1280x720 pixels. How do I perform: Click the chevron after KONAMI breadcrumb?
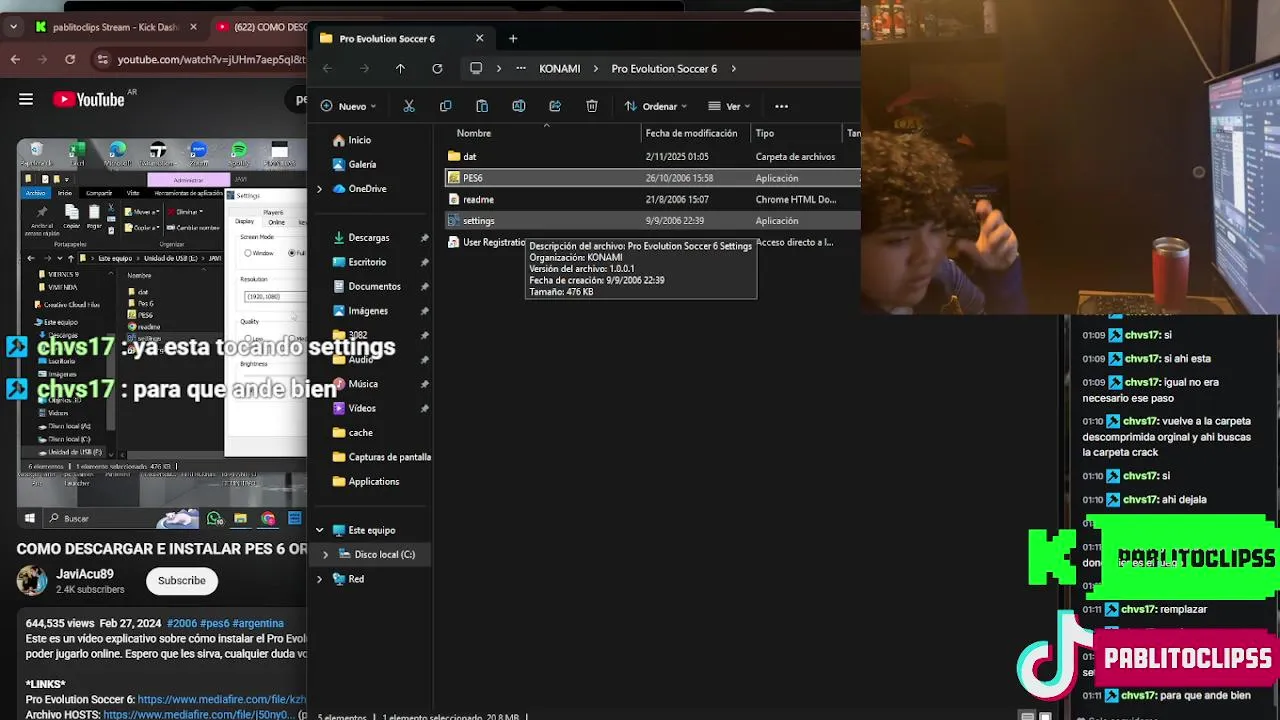tap(596, 68)
